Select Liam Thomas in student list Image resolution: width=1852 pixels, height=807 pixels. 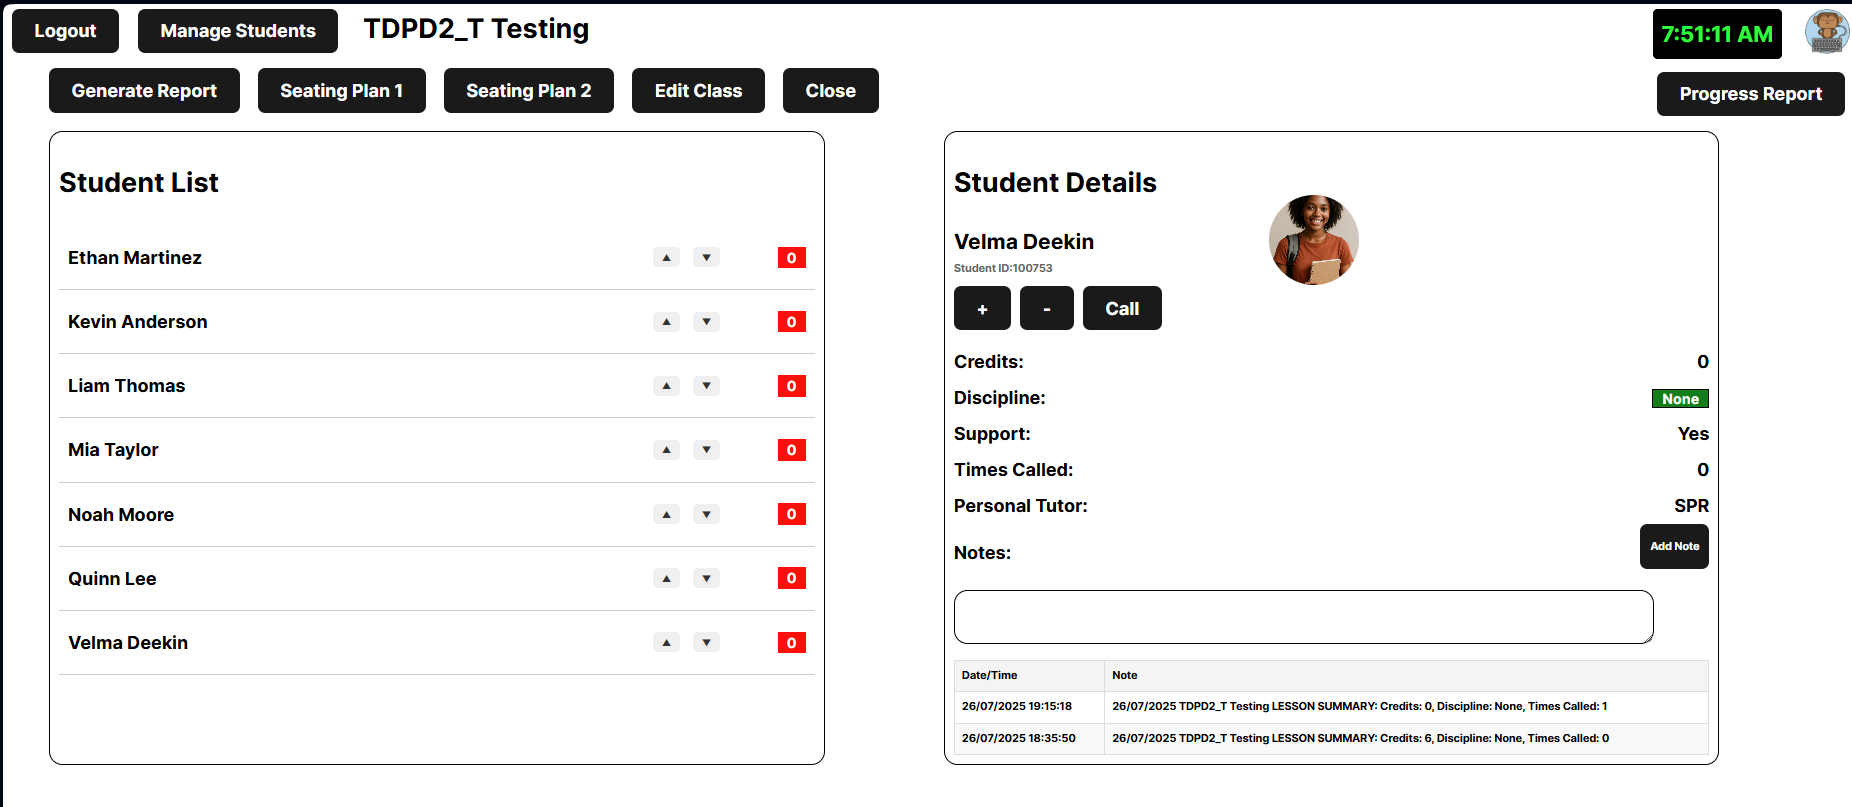127,386
